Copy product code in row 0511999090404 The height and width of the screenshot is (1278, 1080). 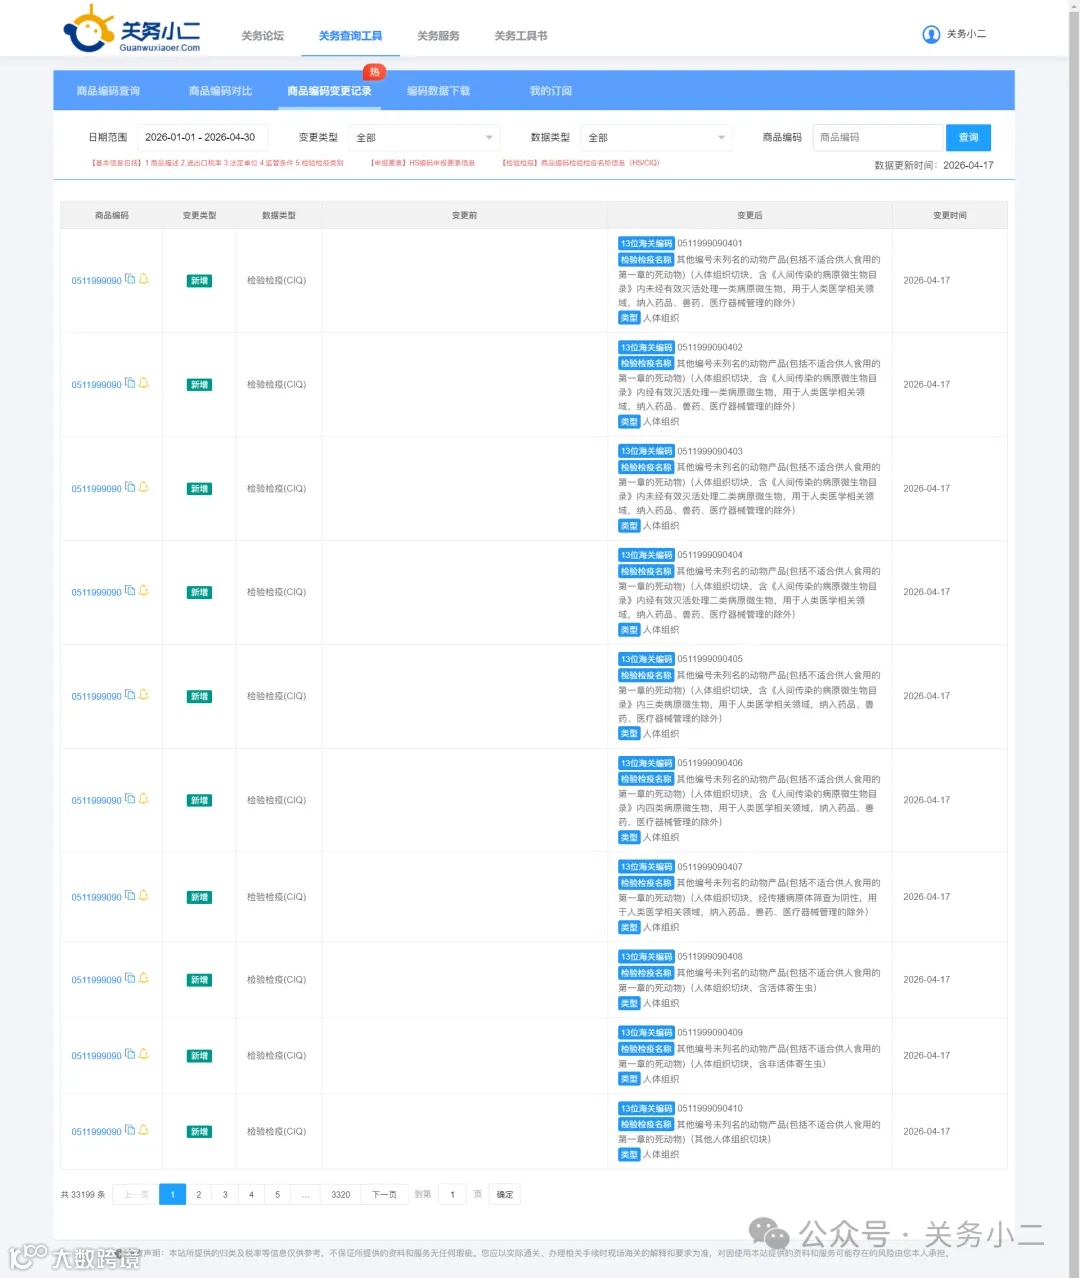130,591
